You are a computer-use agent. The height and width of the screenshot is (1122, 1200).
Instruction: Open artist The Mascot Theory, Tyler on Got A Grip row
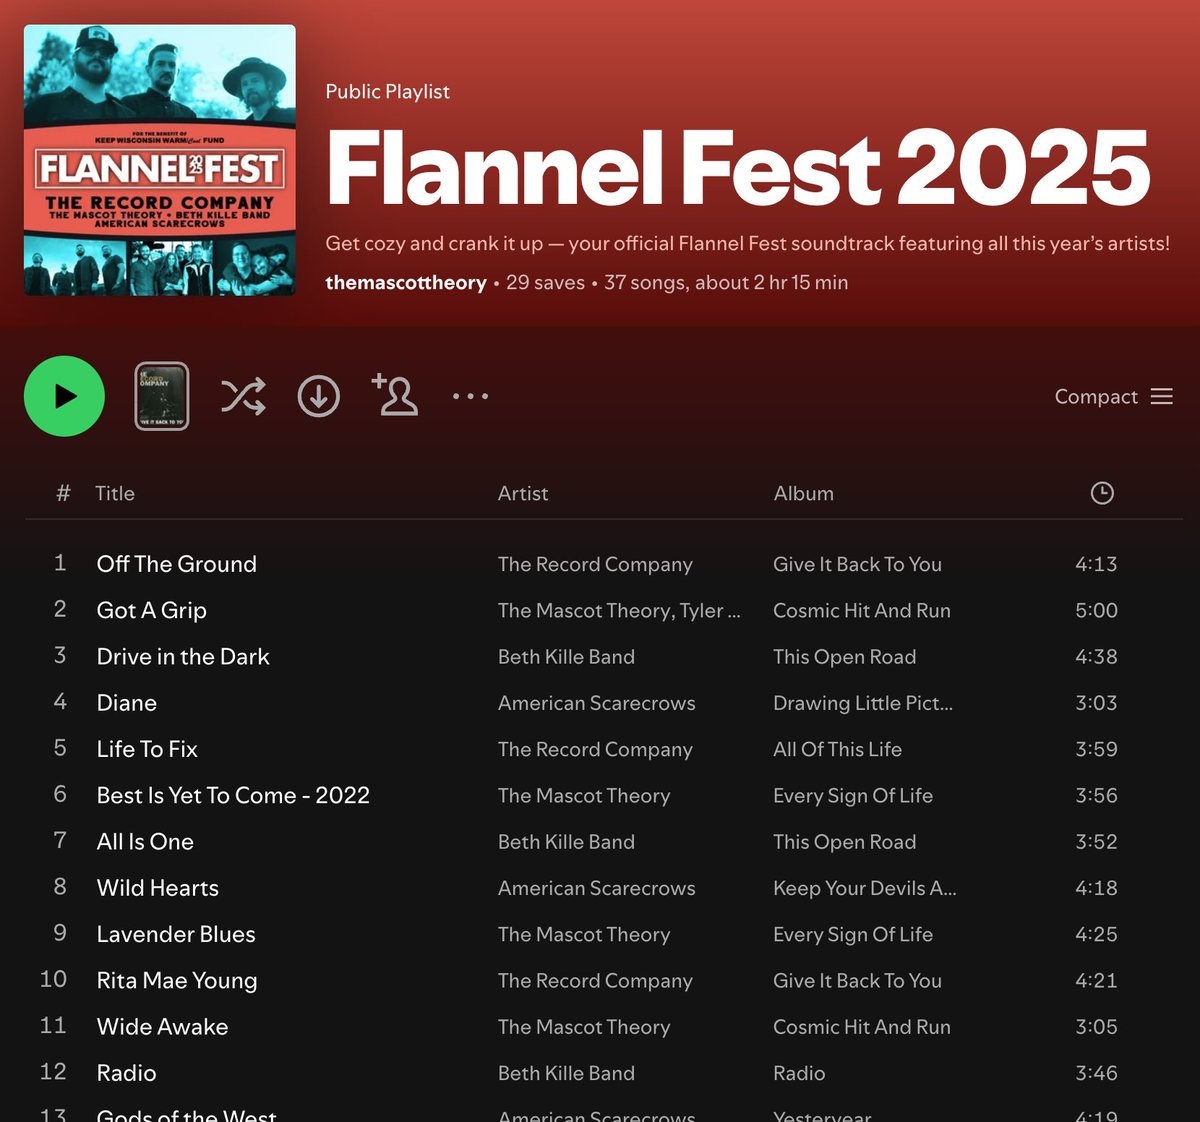pyautogui.click(x=619, y=610)
